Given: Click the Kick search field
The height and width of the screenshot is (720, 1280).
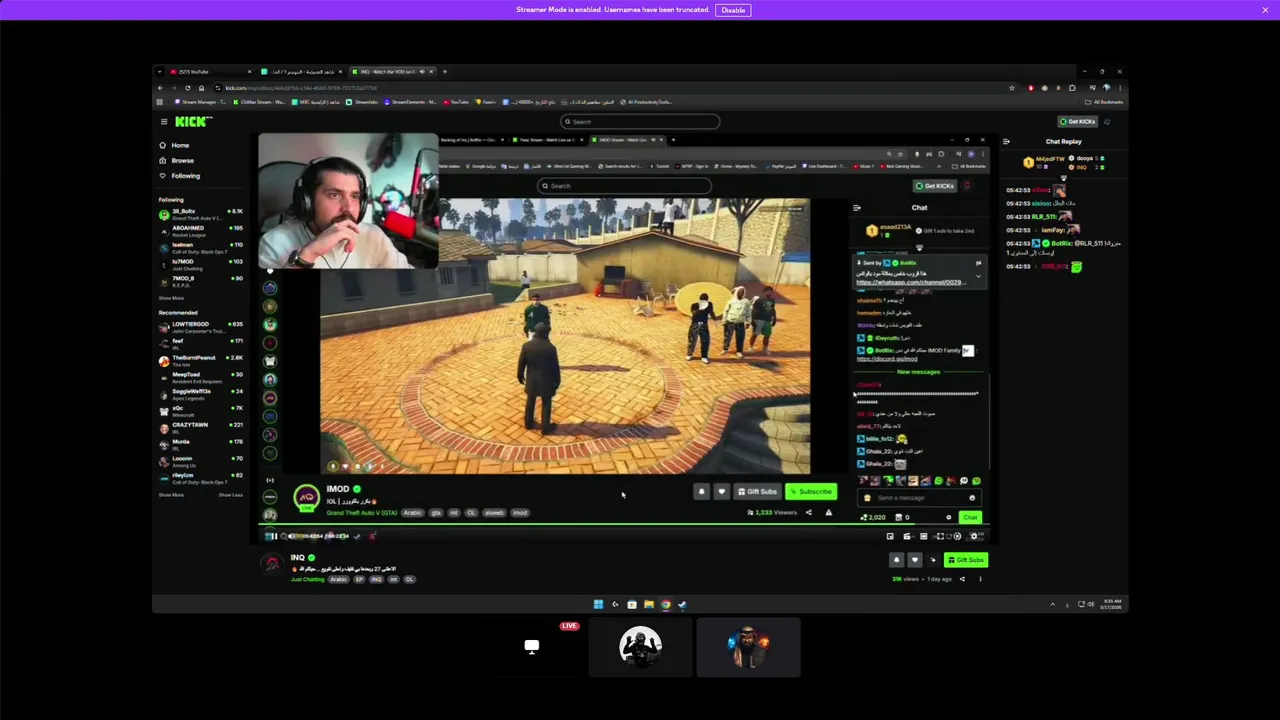Looking at the screenshot, I should point(640,122).
